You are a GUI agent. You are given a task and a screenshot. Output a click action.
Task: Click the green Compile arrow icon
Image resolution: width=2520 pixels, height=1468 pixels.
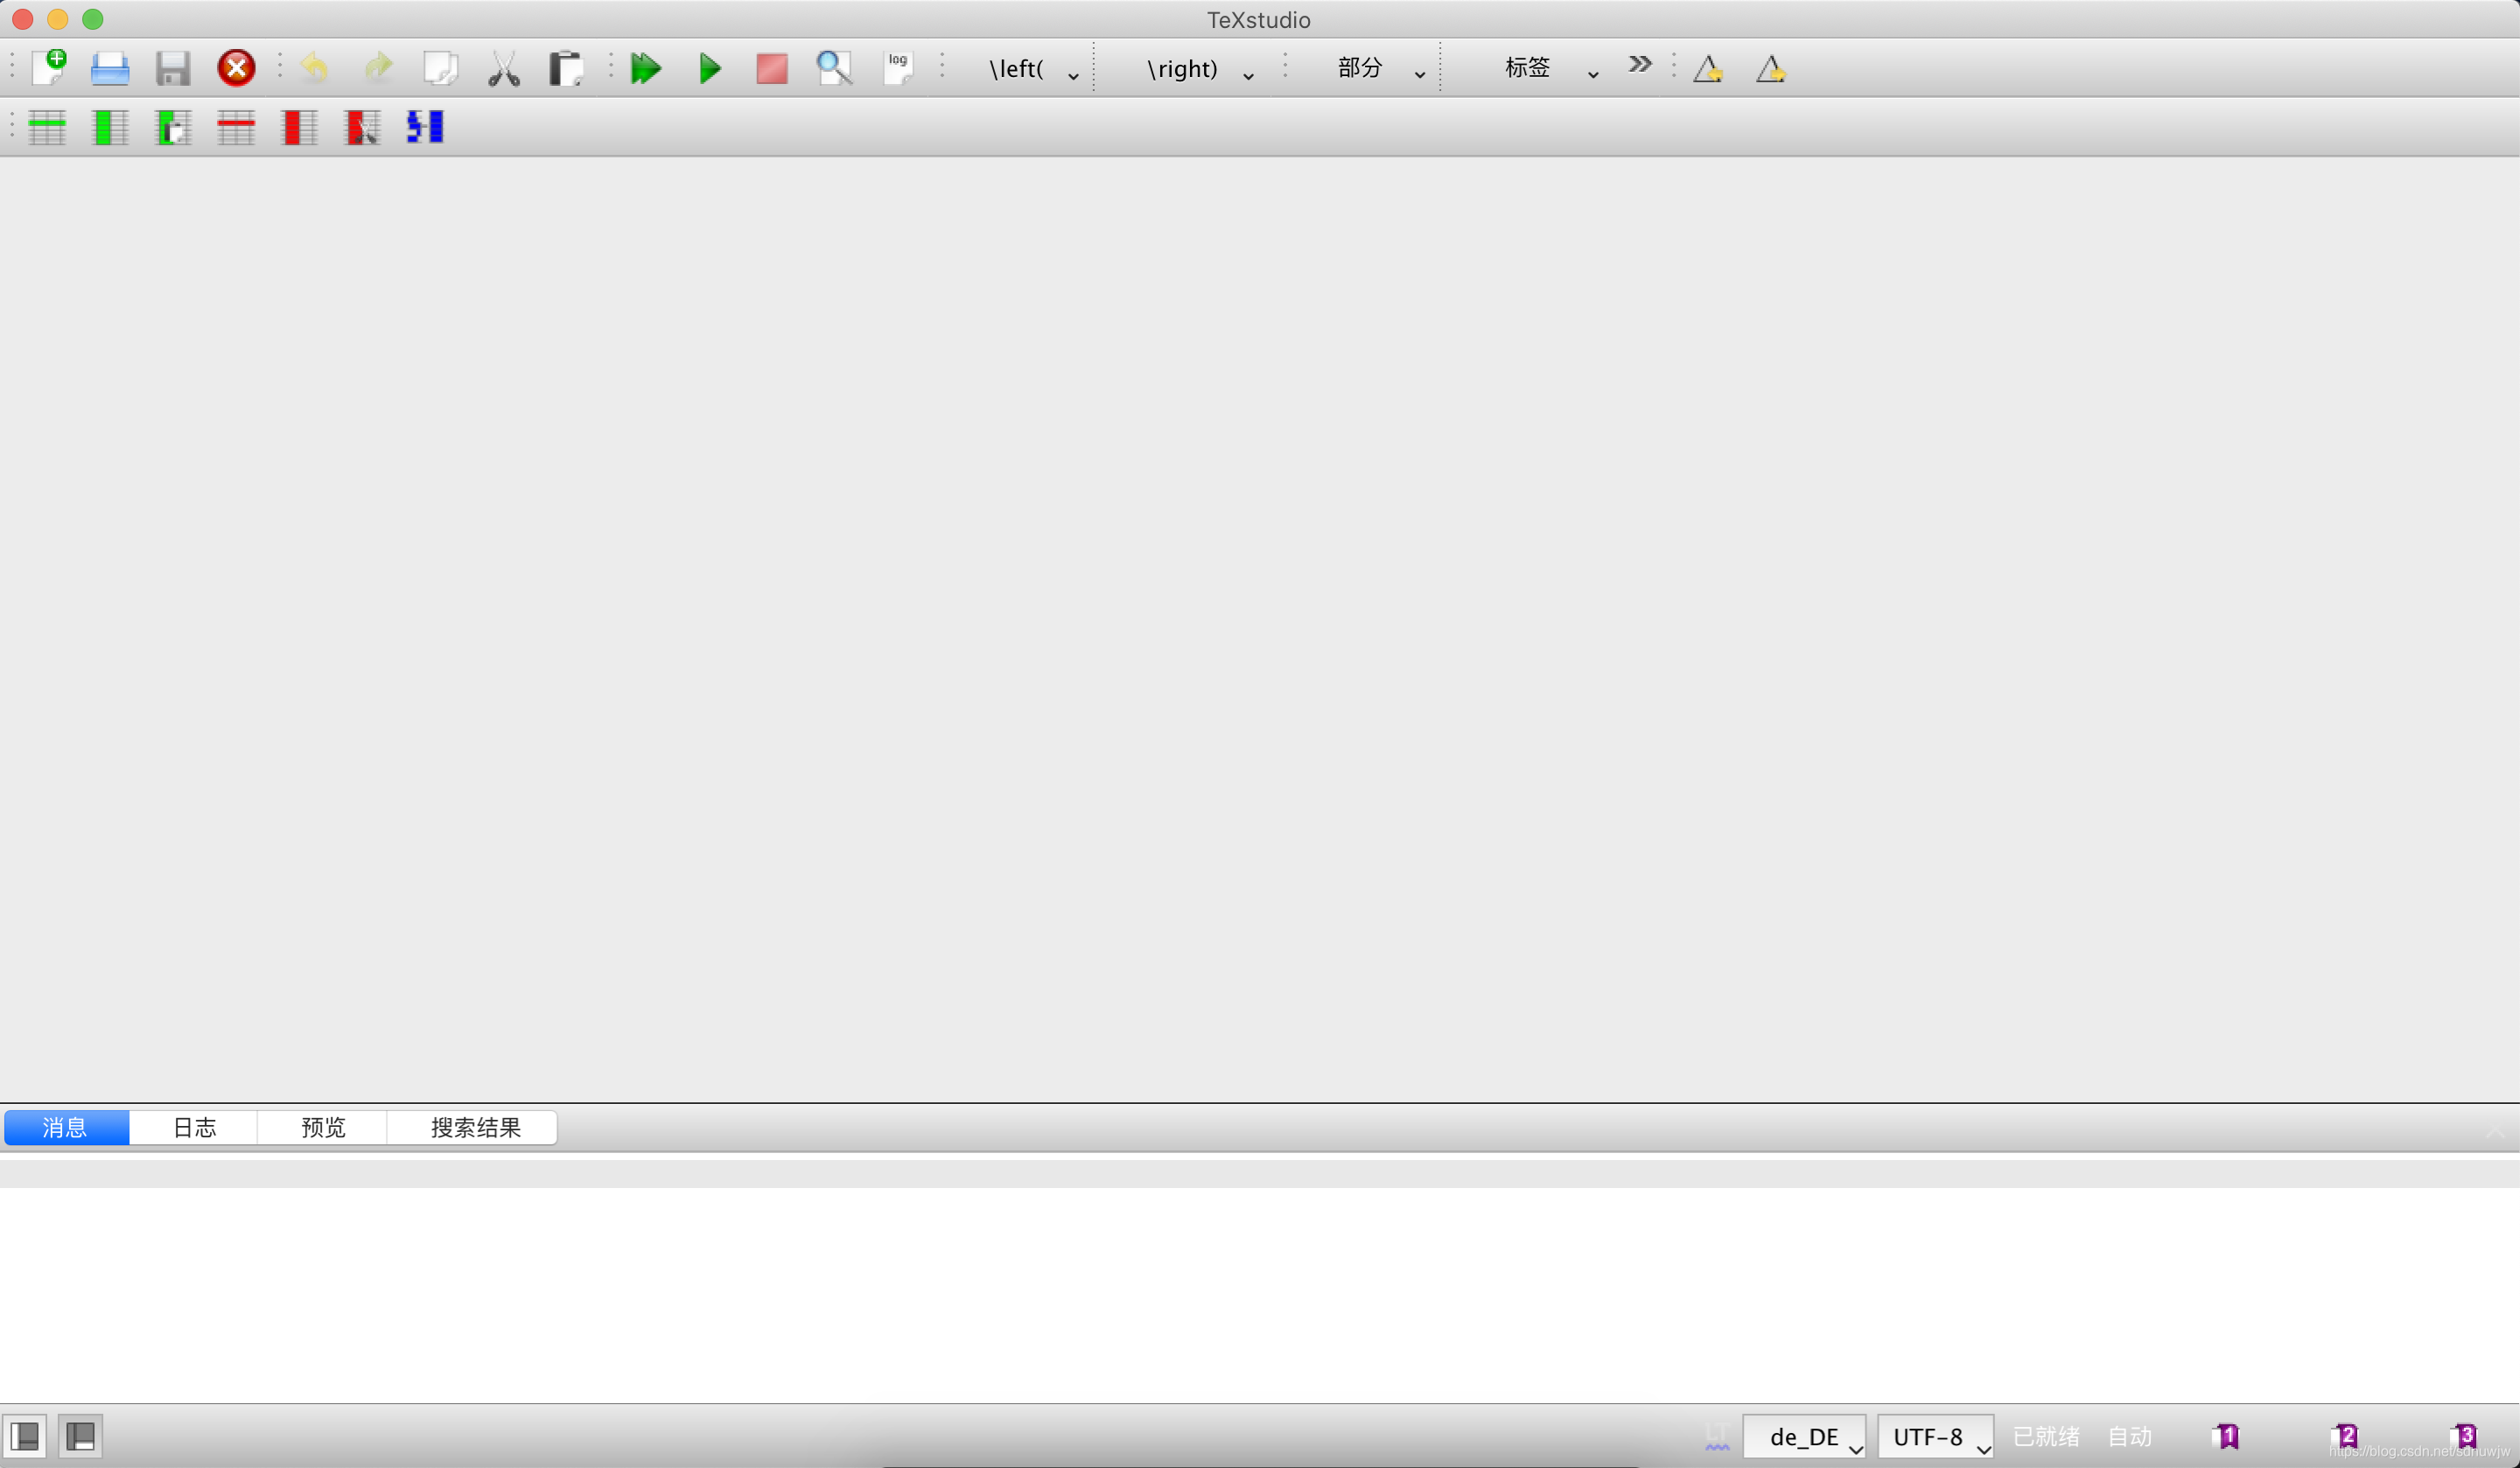tap(709, 68)
